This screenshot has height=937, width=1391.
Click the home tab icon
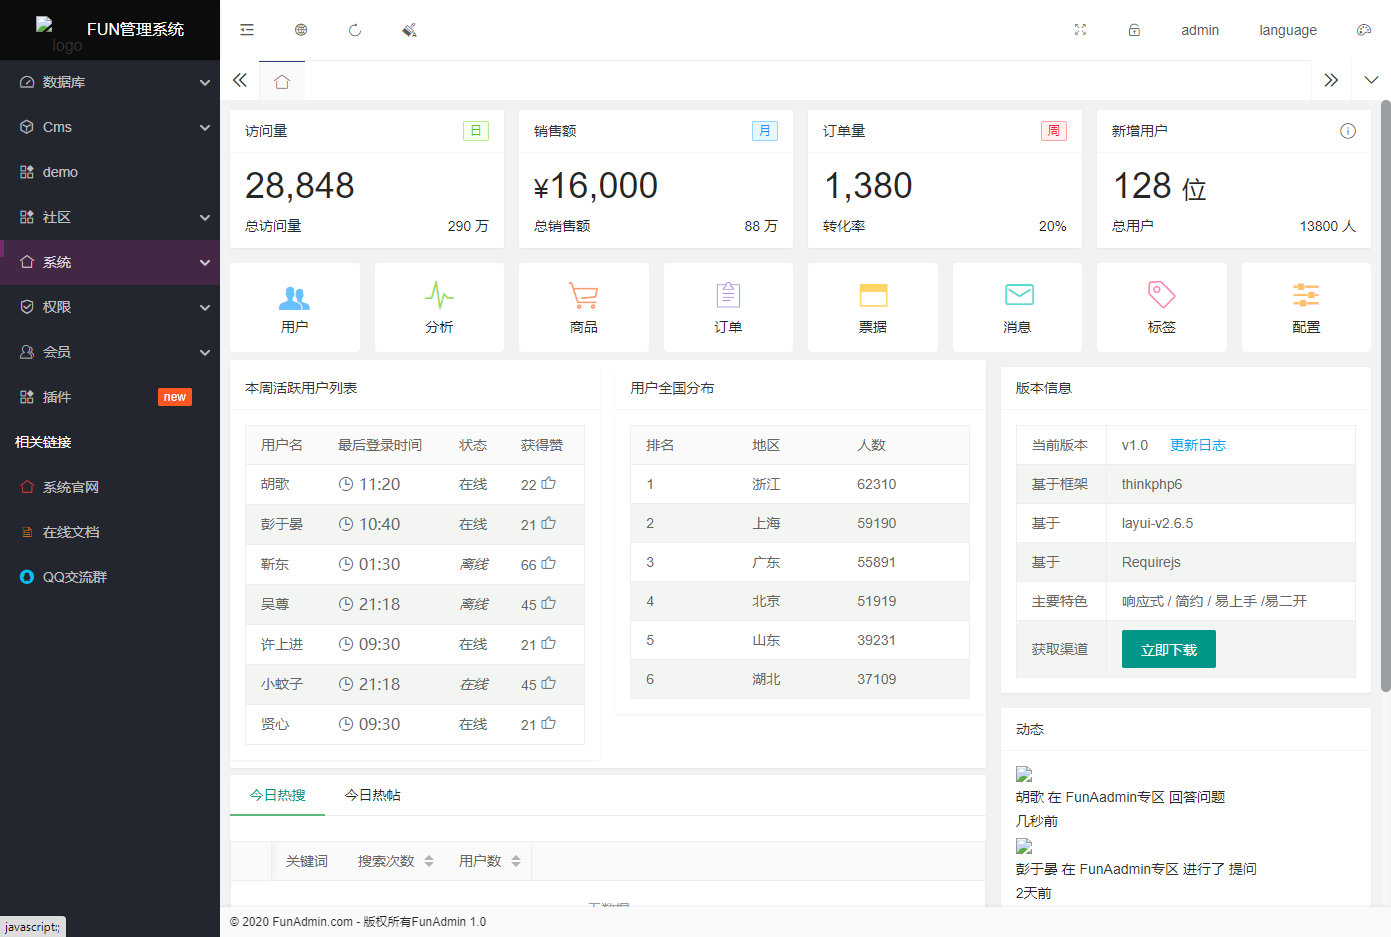click(x=282, y=81)
